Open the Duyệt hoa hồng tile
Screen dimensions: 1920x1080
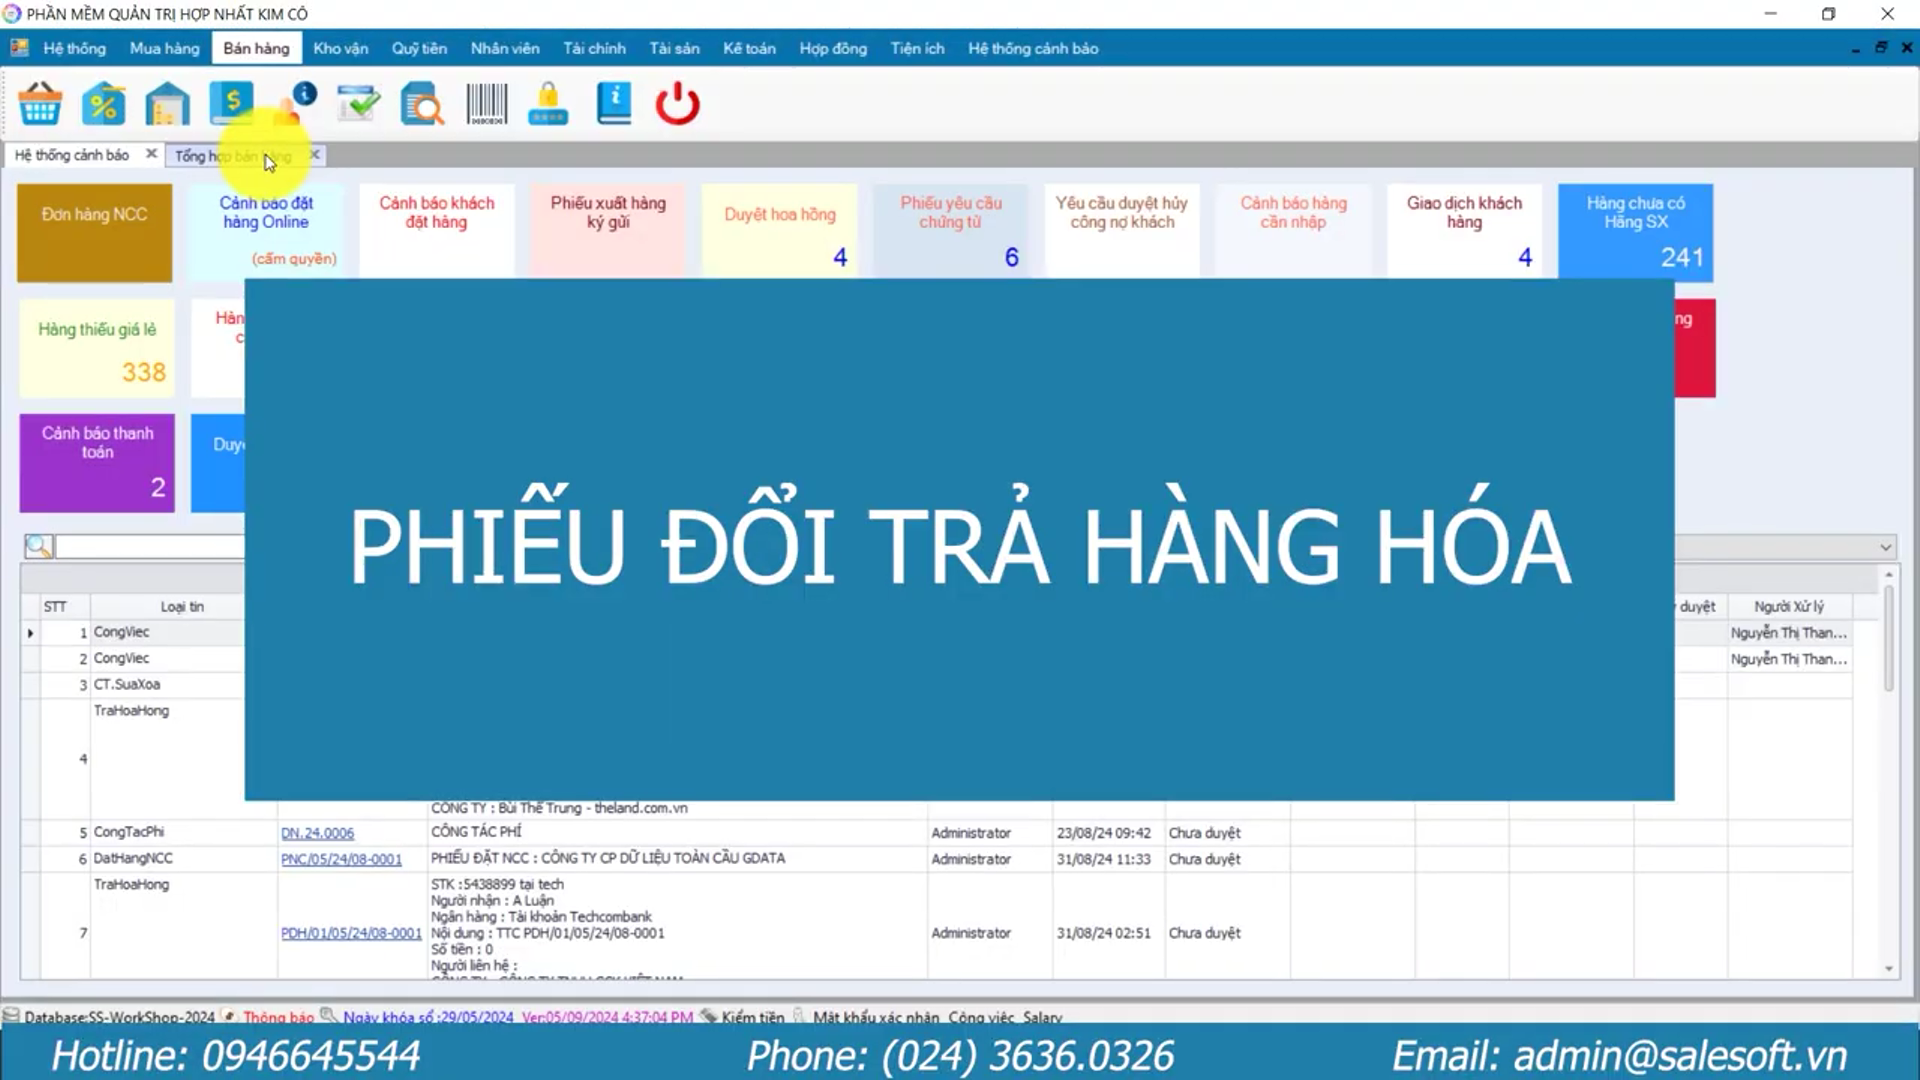point(780,231)
